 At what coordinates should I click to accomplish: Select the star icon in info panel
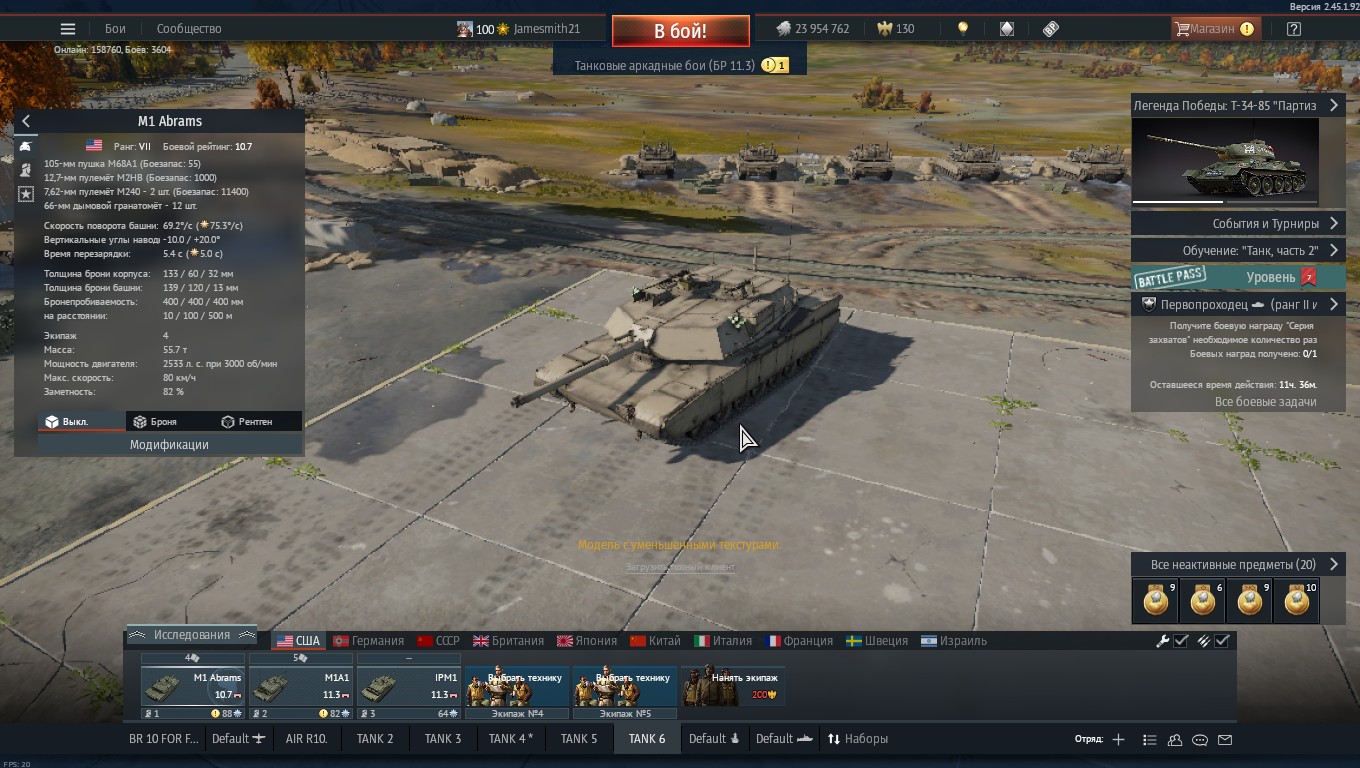tap(26, 194)
